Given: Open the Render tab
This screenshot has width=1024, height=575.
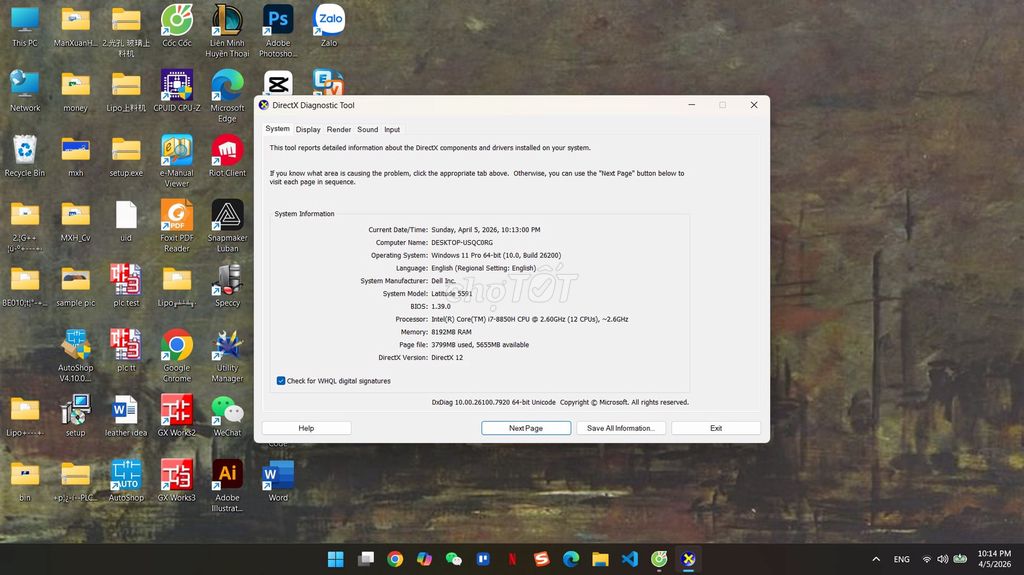Looking at the screenshot, I should [x=338, y=129].
